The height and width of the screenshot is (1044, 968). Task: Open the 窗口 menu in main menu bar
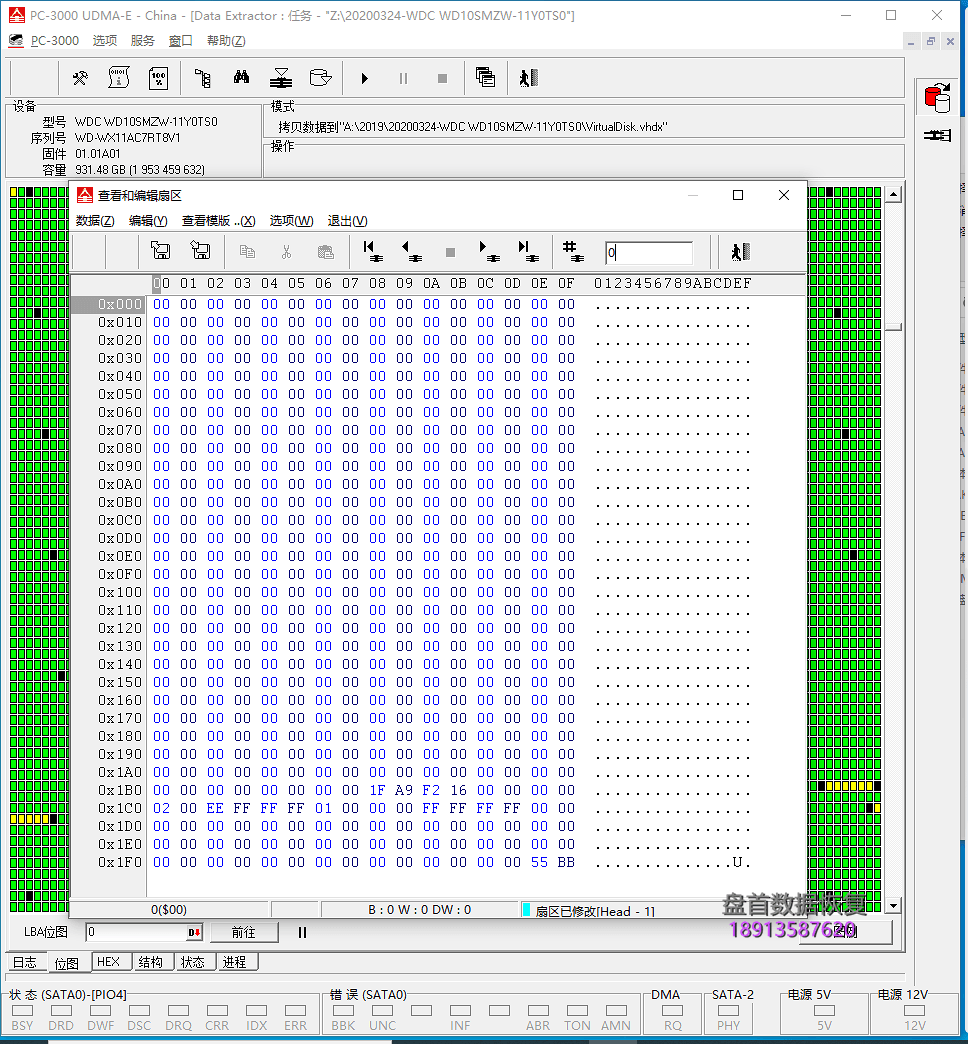pos(180,41)
